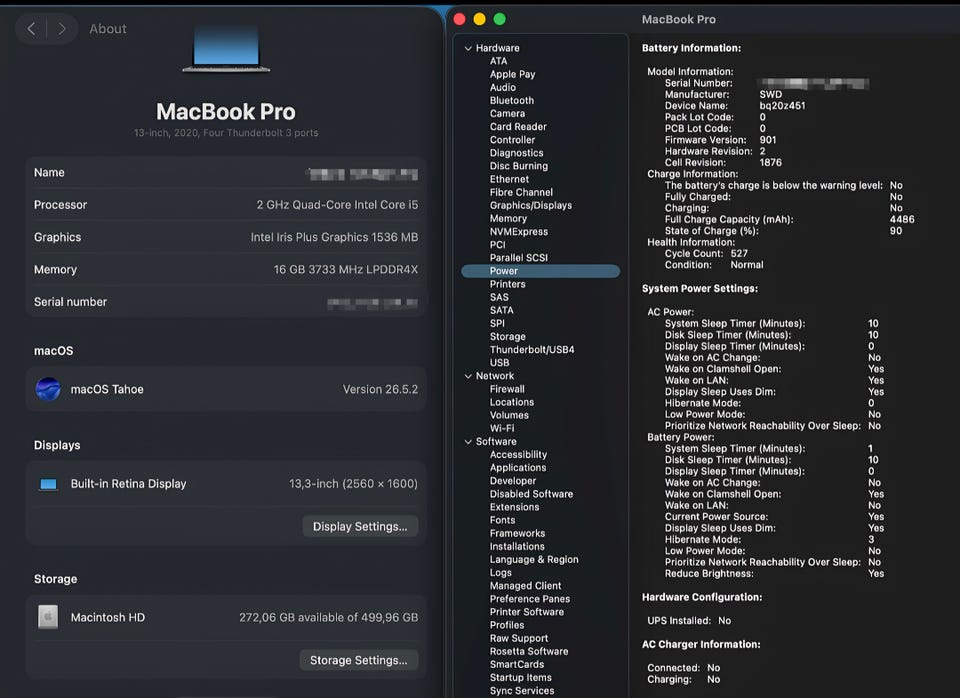This screenshot has width=960, height=698.
Task: Select Card Reader in the sidebar
Action: click(518, 127)
